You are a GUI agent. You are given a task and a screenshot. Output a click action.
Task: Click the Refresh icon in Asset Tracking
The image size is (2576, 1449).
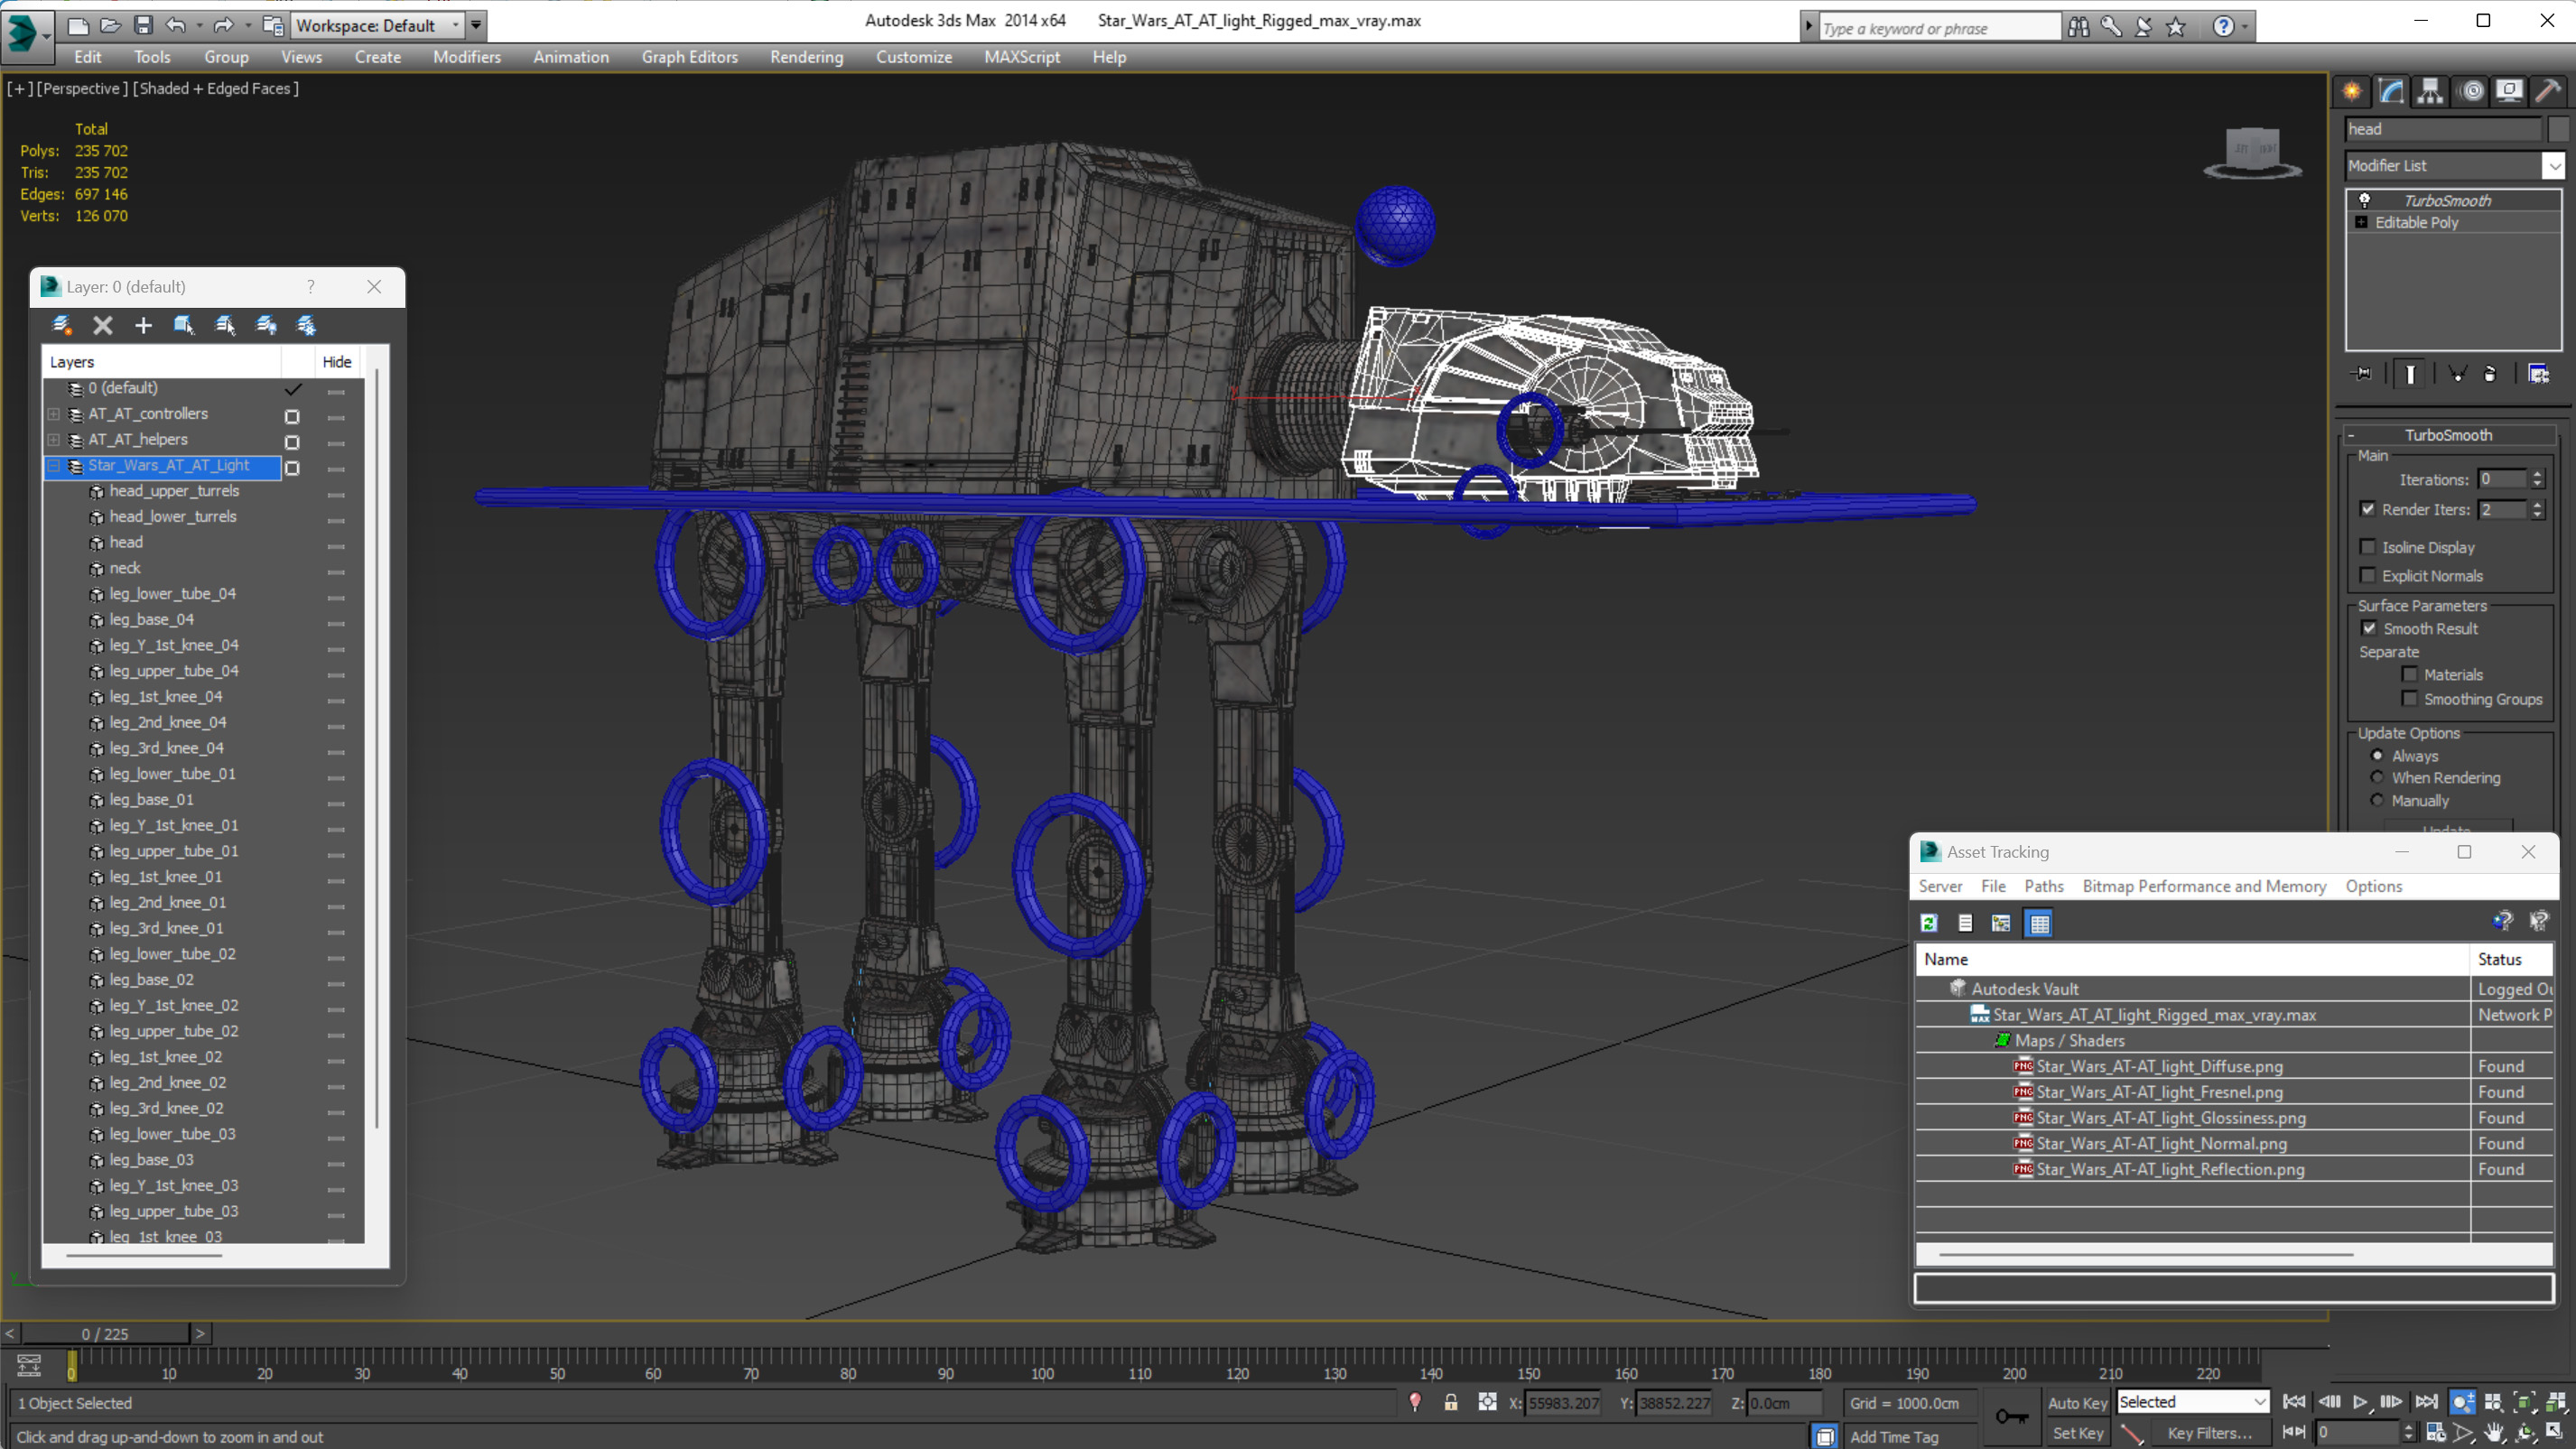[1929, 923]
